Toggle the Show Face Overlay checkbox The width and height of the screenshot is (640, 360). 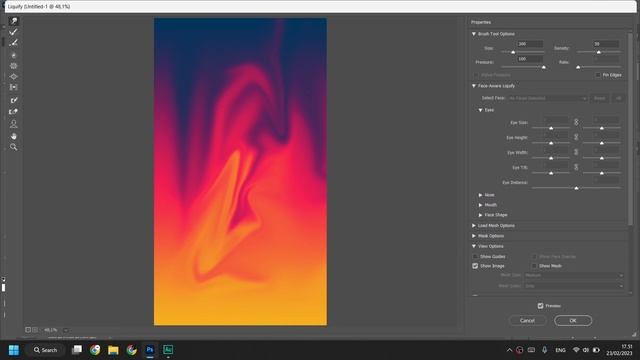pos(534,256)
